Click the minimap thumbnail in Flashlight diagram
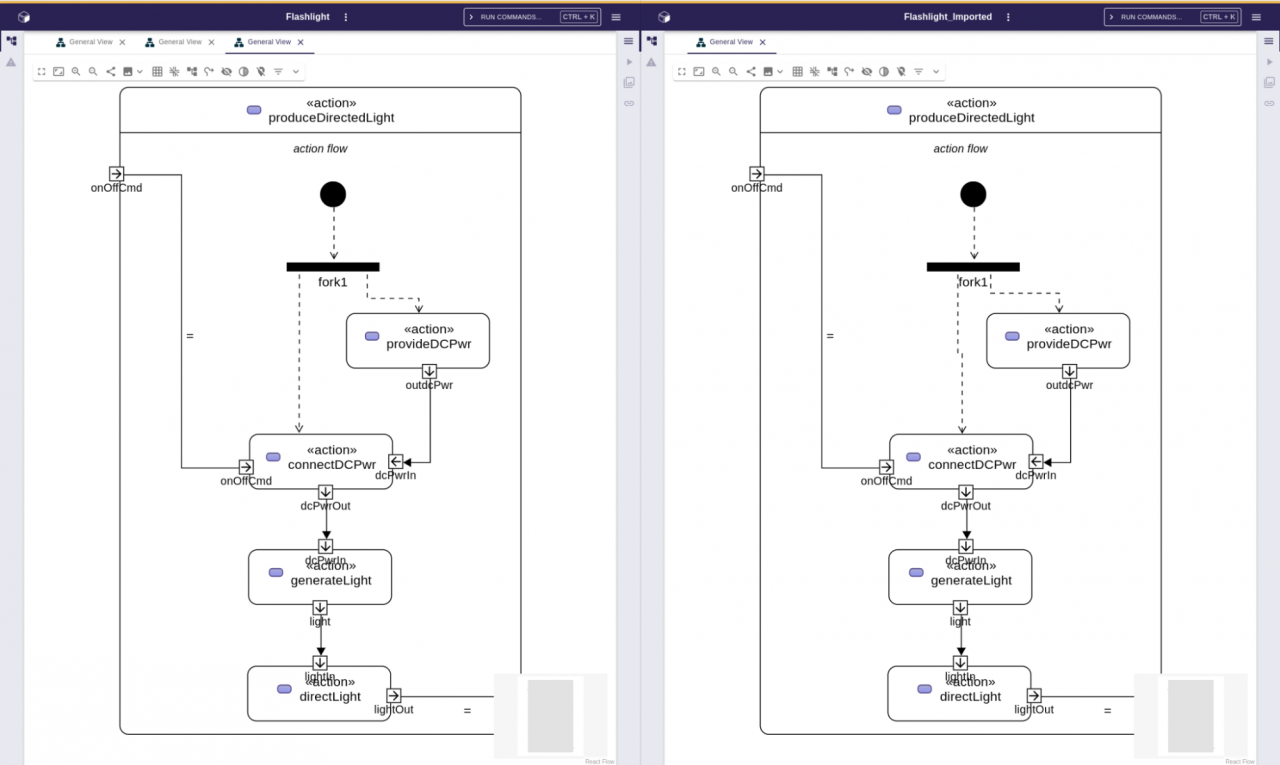Viewport: 1280px width, 765px height. tap(551, 716)
